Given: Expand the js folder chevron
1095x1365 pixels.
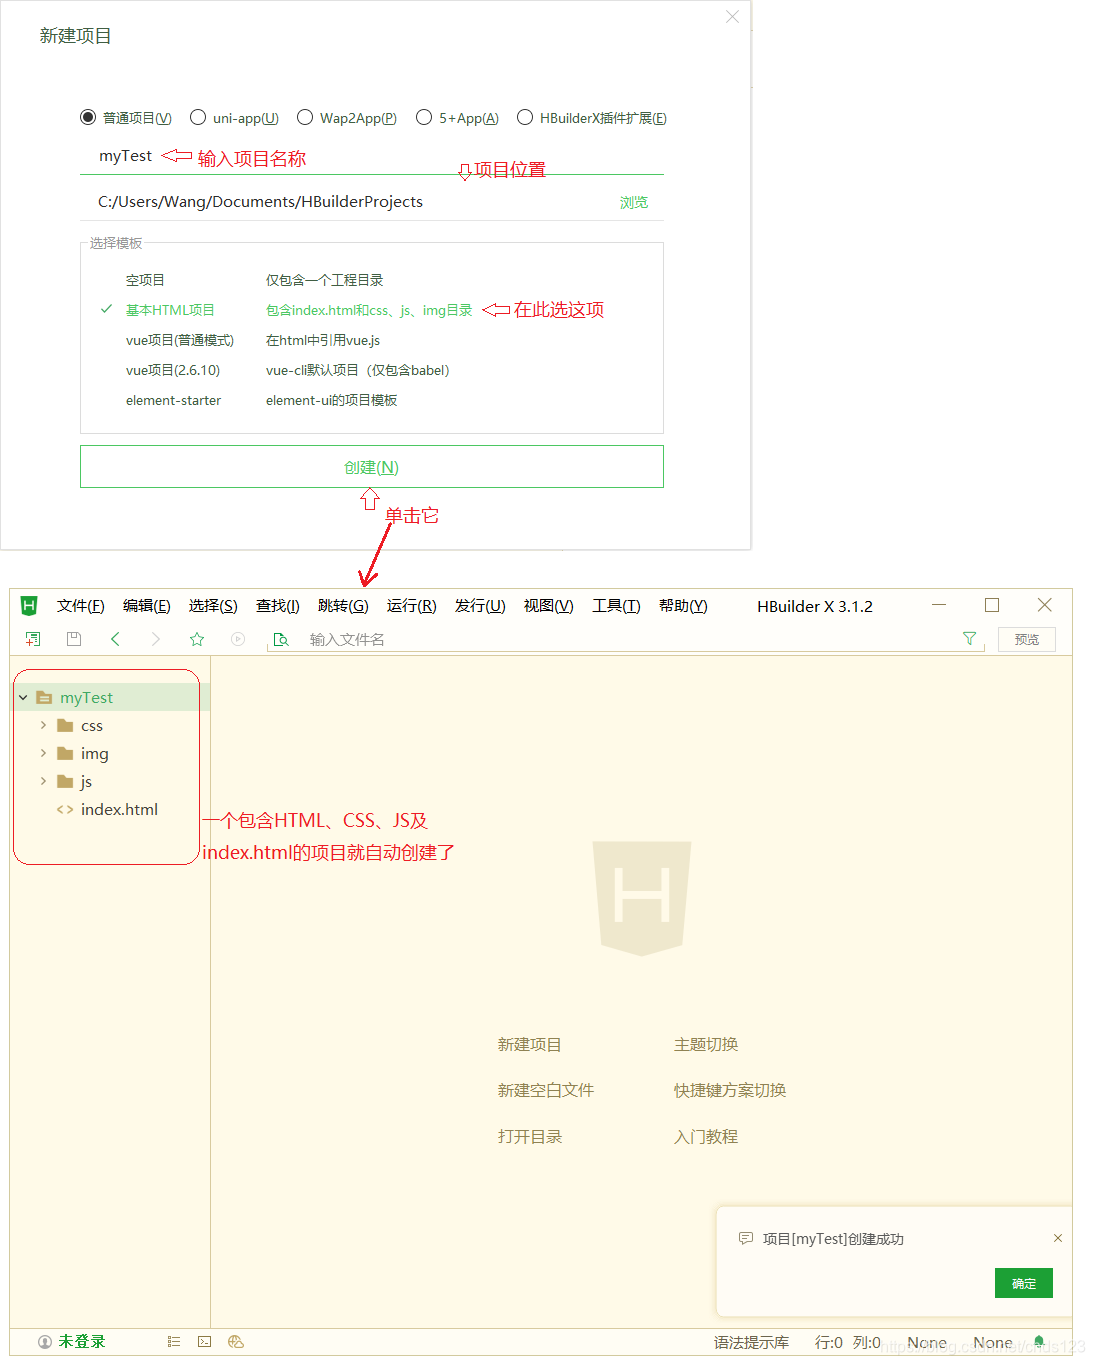Looking at the screenshot, I should pyautogui.click(x=43, y=781).
